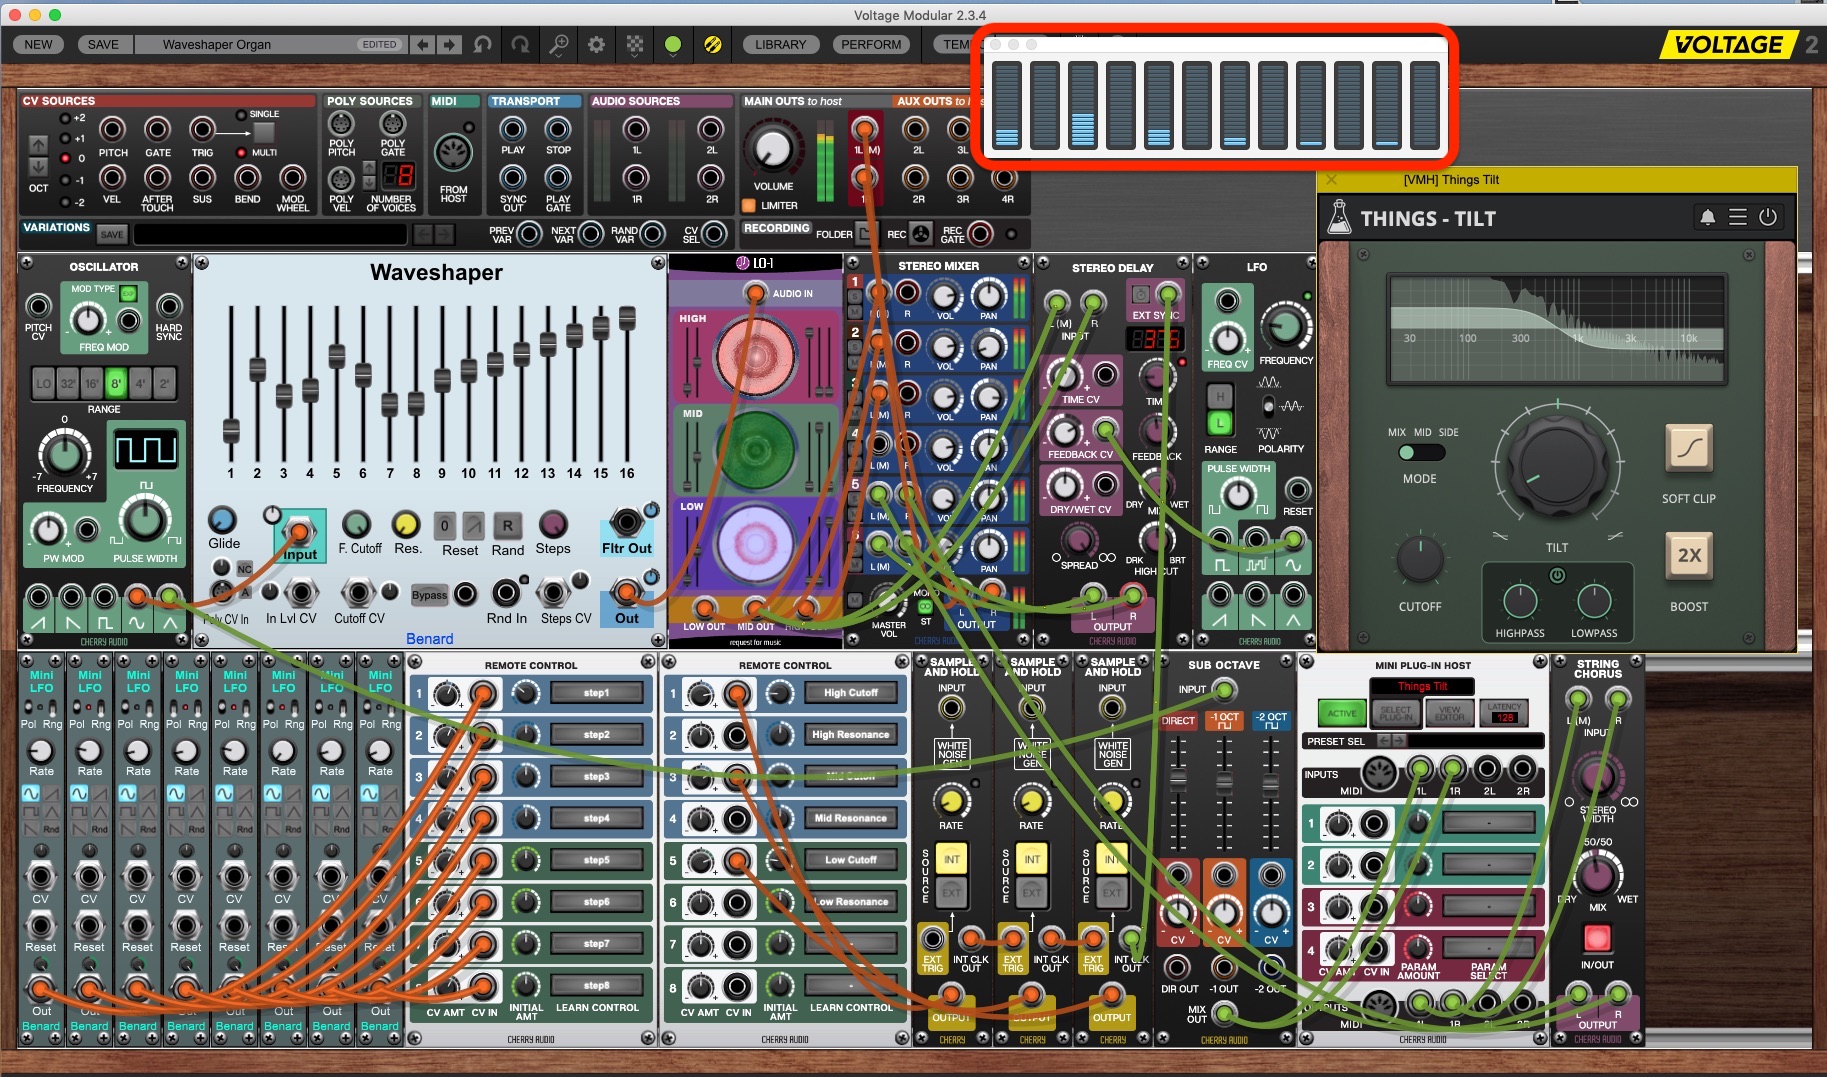The image size is (1827, 1077).
Task: Select the 16' oscillator range button
Action: pos(92,383)
